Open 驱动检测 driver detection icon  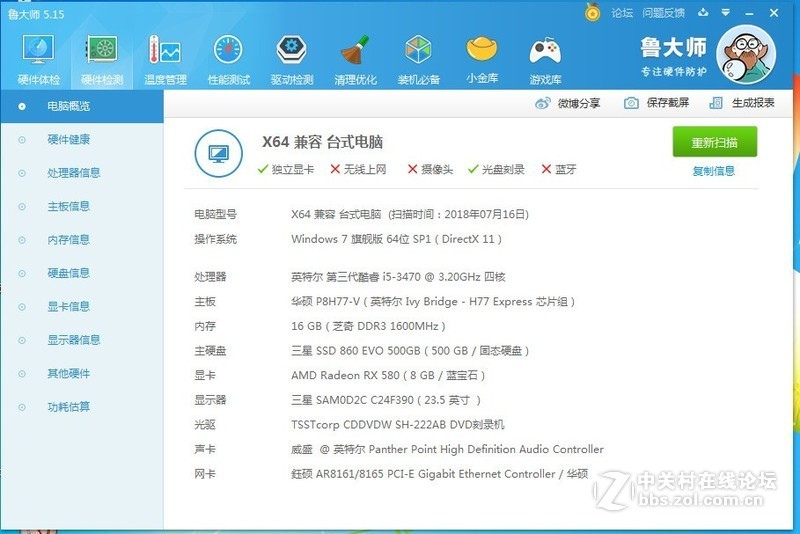click(292, 59)
